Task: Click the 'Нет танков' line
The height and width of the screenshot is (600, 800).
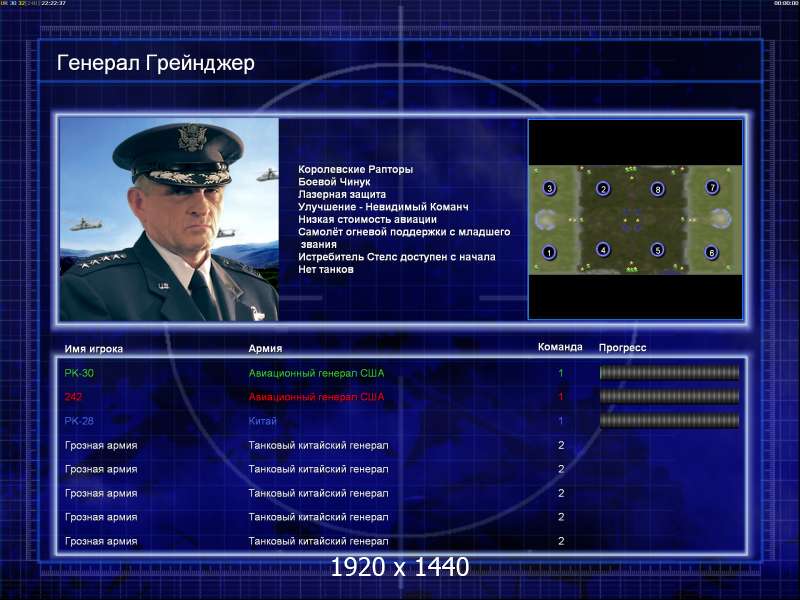Action: [326, 269]
